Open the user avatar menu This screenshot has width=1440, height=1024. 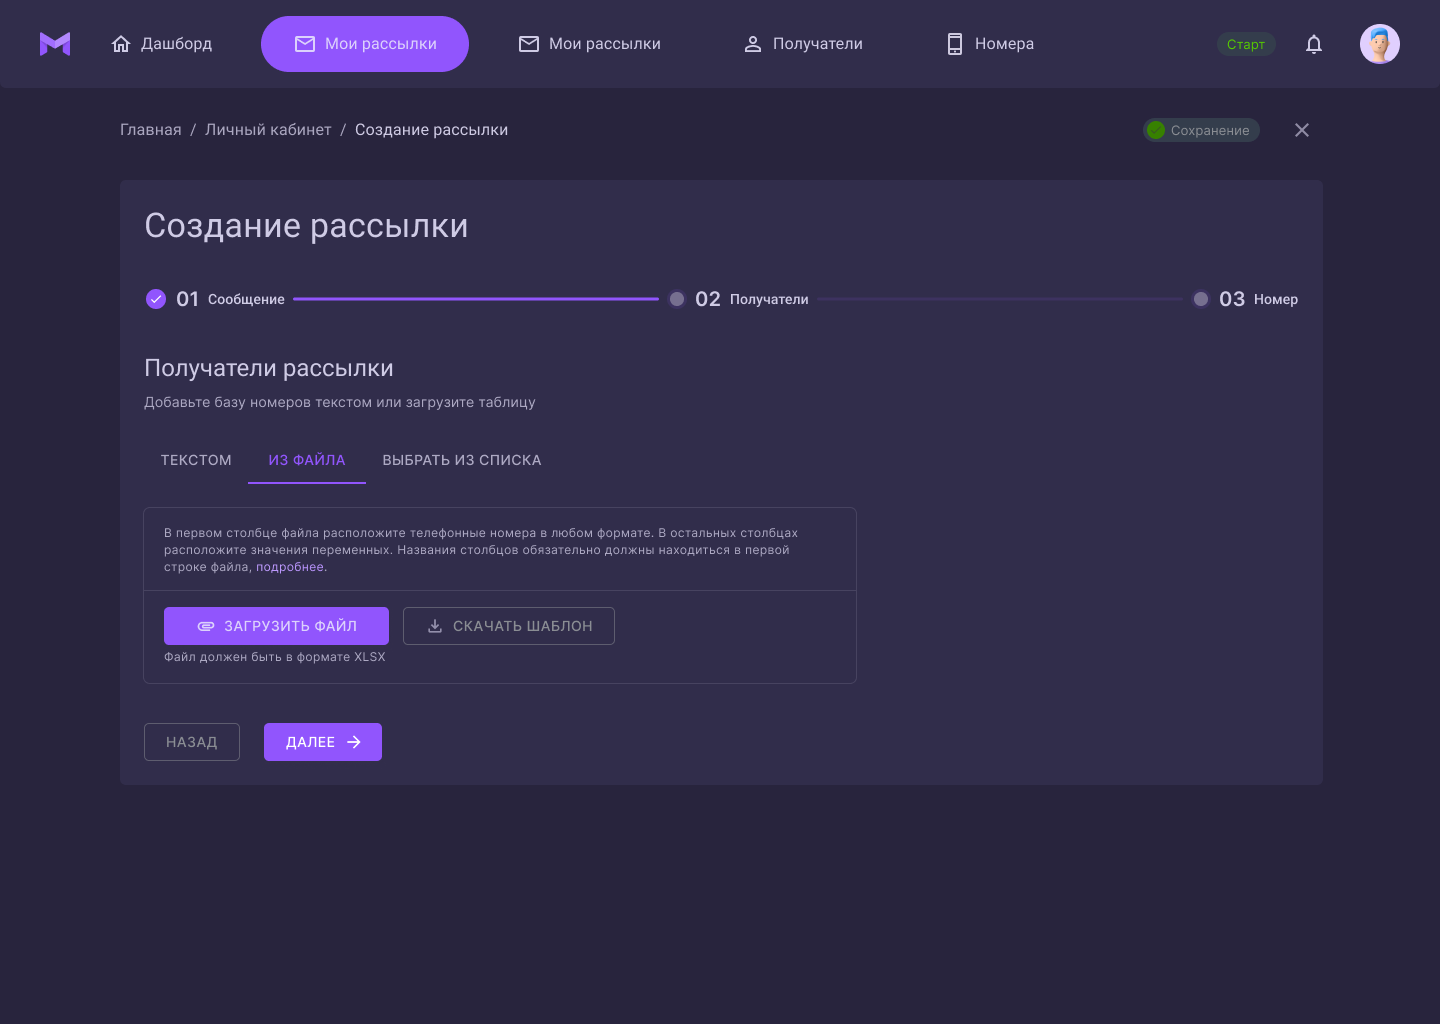(1380, 43)
